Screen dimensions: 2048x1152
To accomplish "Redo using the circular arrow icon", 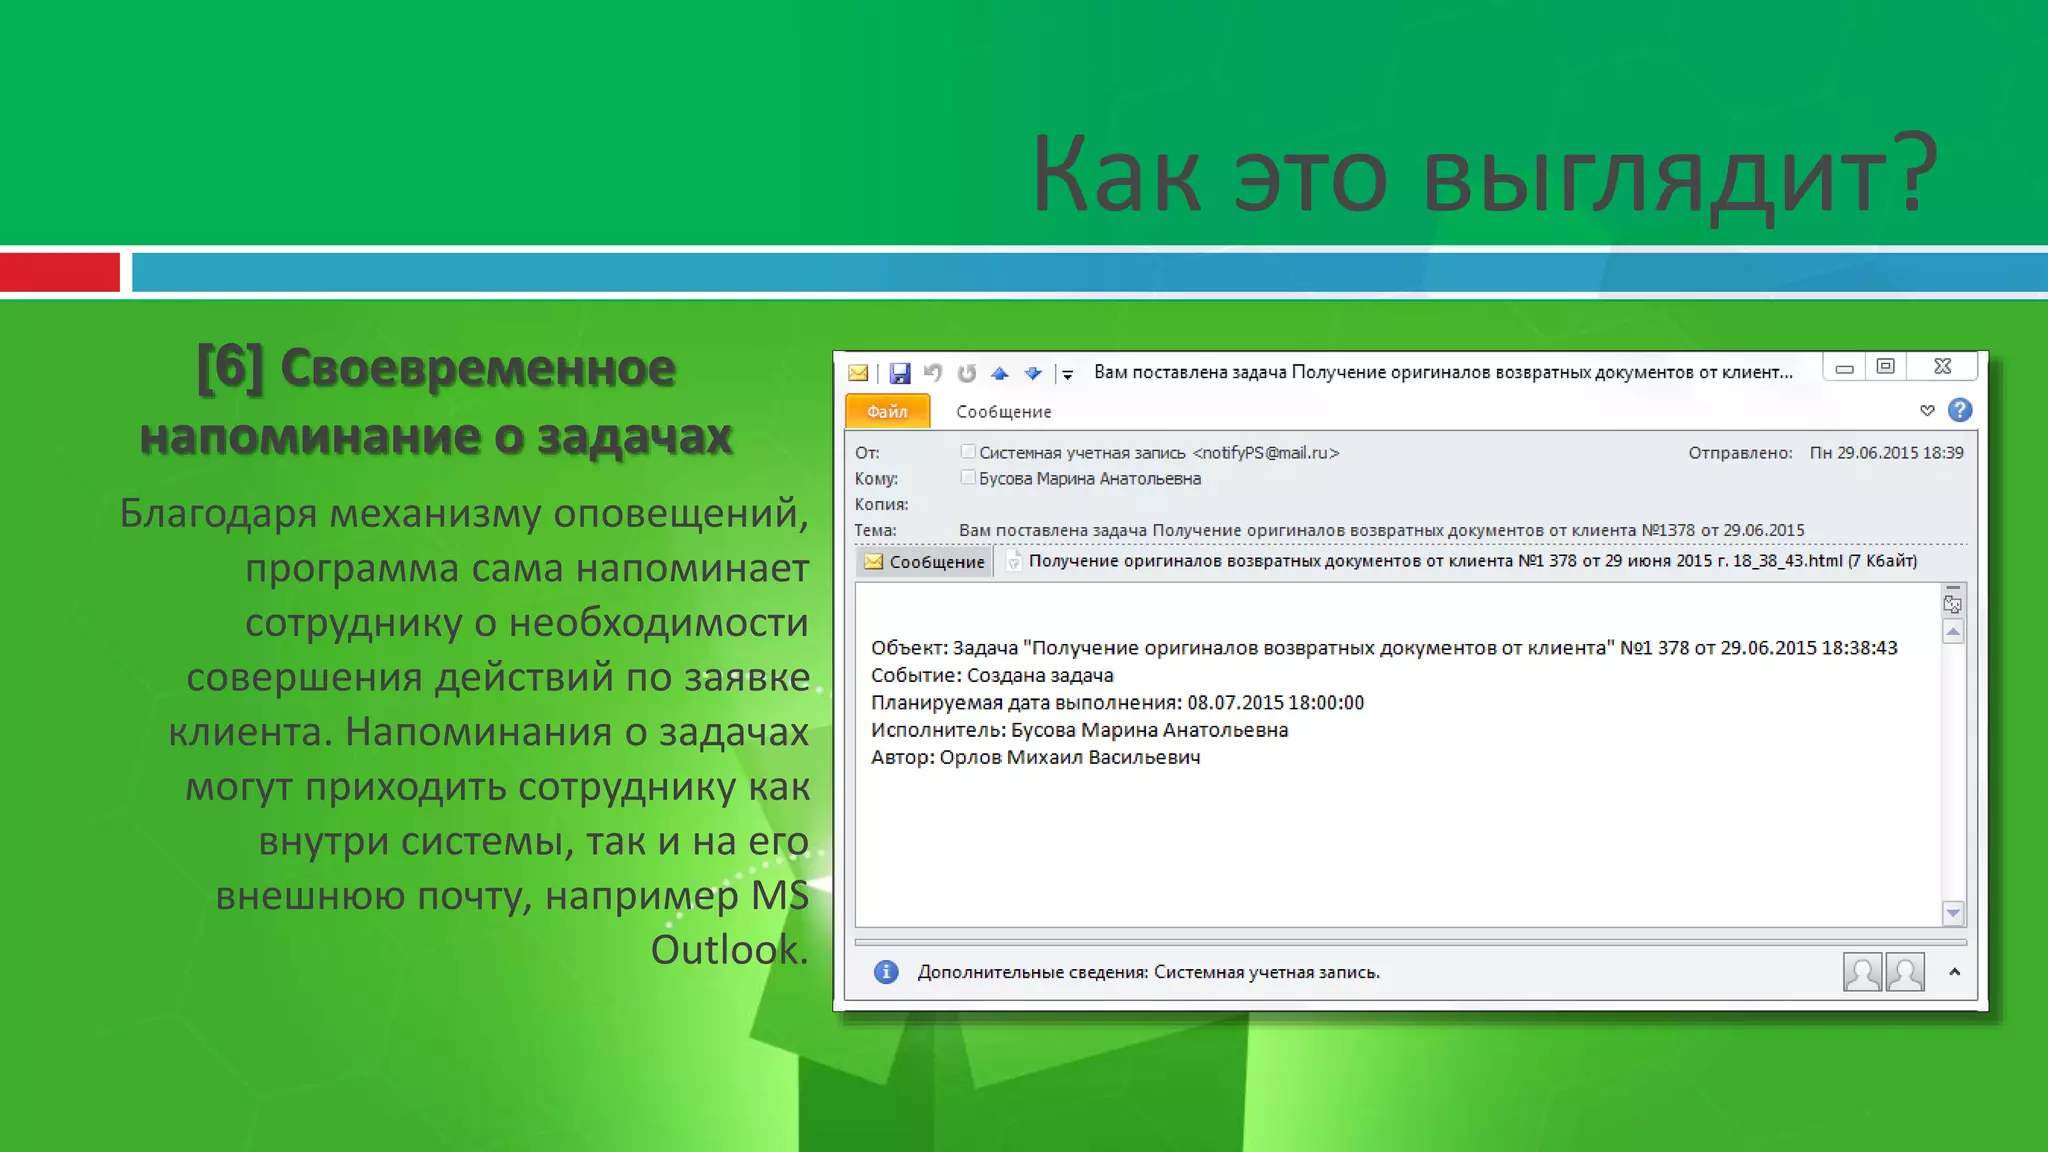I will point(966,373).
